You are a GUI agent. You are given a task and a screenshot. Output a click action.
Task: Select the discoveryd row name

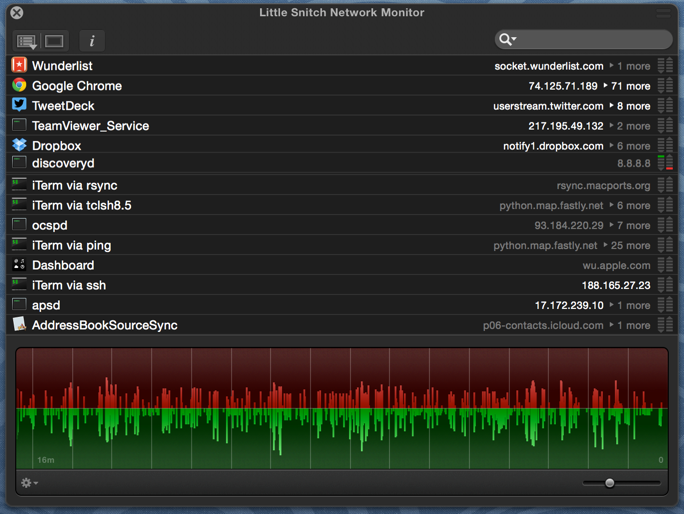(x=63, y=163)
